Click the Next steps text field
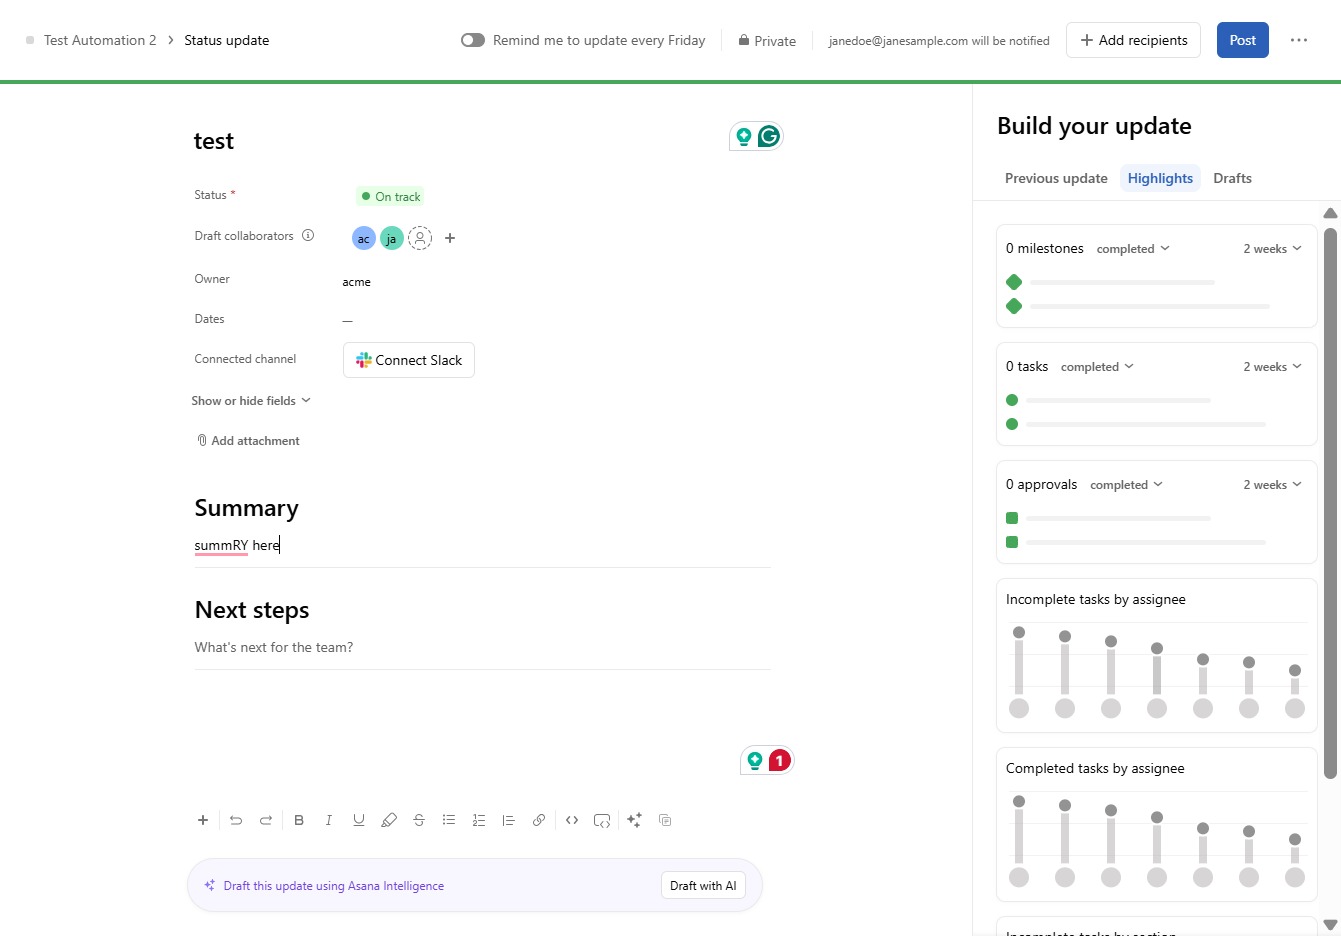1341x936 pixels. (x=482, y=648)
